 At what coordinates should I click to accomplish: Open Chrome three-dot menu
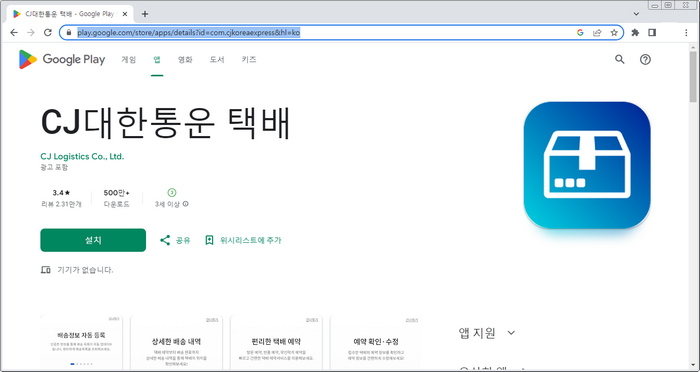[686, 33]
